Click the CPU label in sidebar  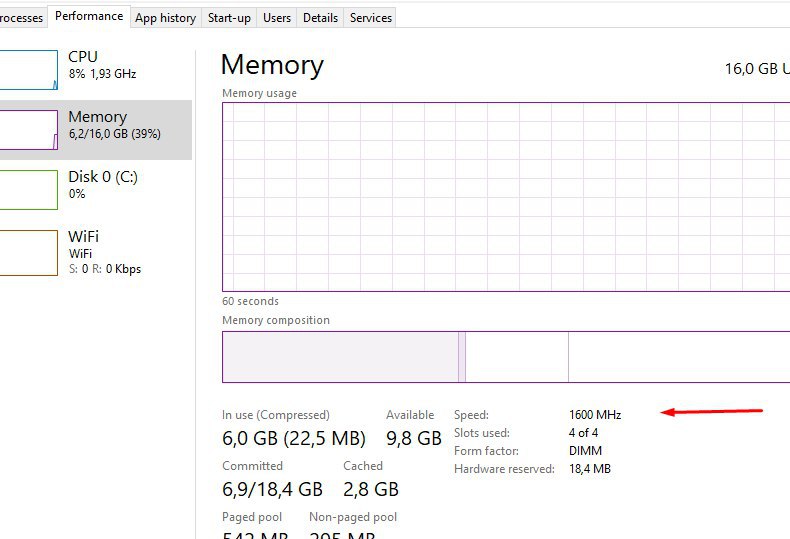(x=83, y=57)
